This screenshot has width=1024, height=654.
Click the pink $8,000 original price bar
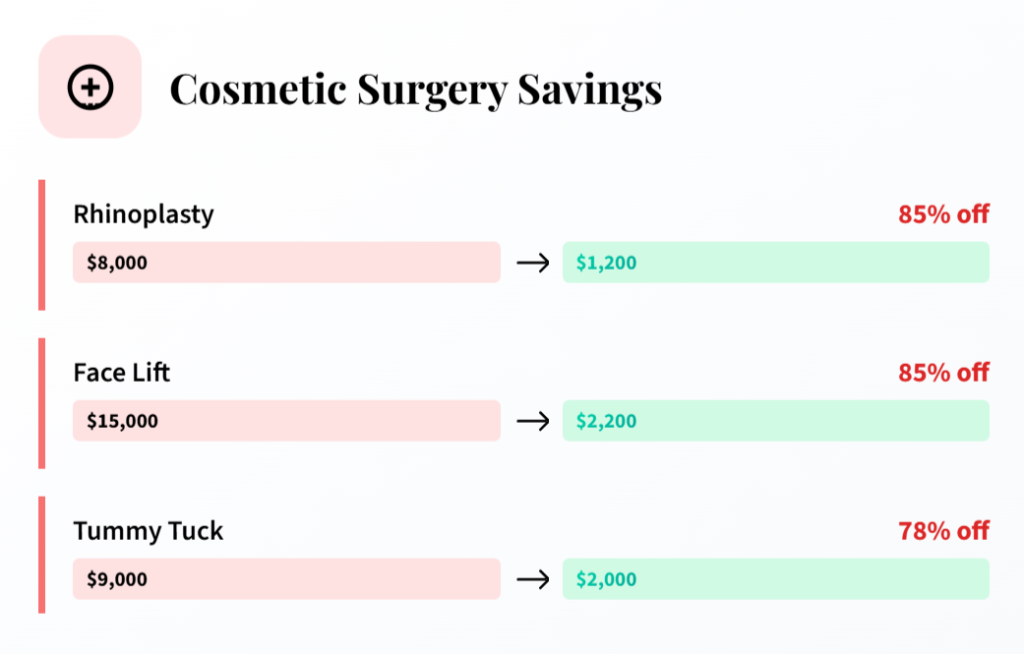286,263
